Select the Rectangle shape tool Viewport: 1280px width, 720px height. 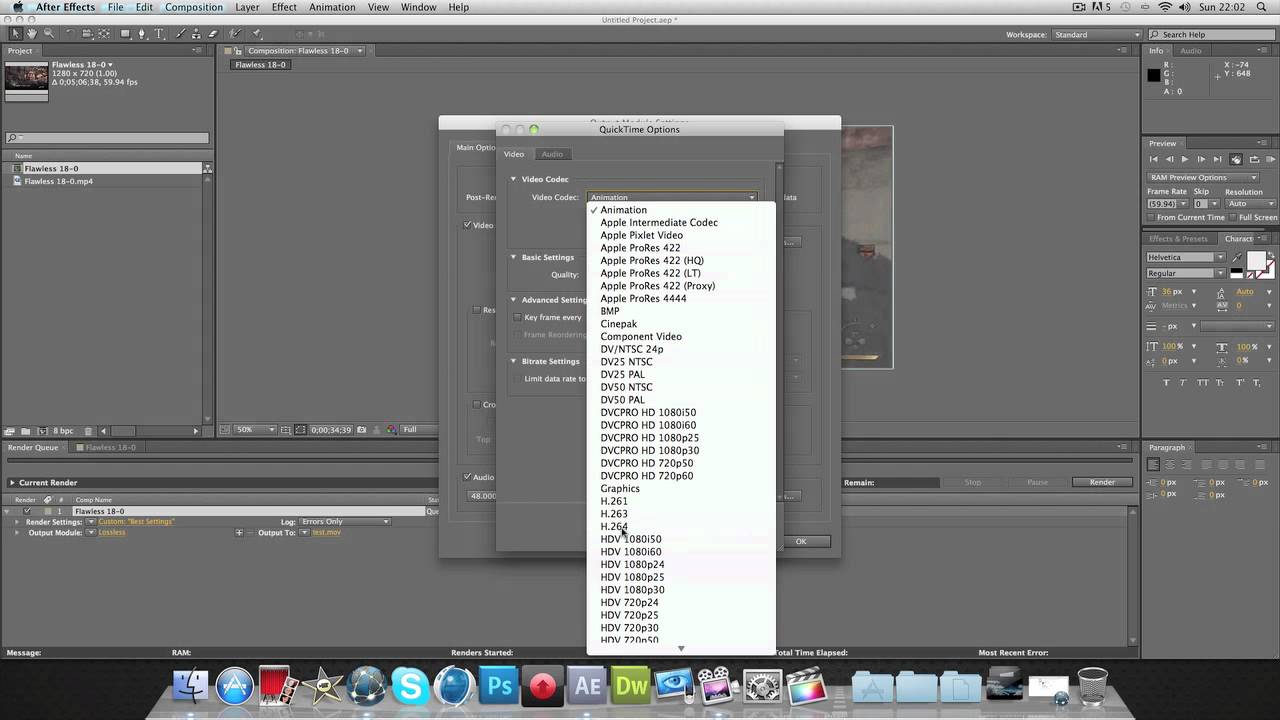click(125, 34)
